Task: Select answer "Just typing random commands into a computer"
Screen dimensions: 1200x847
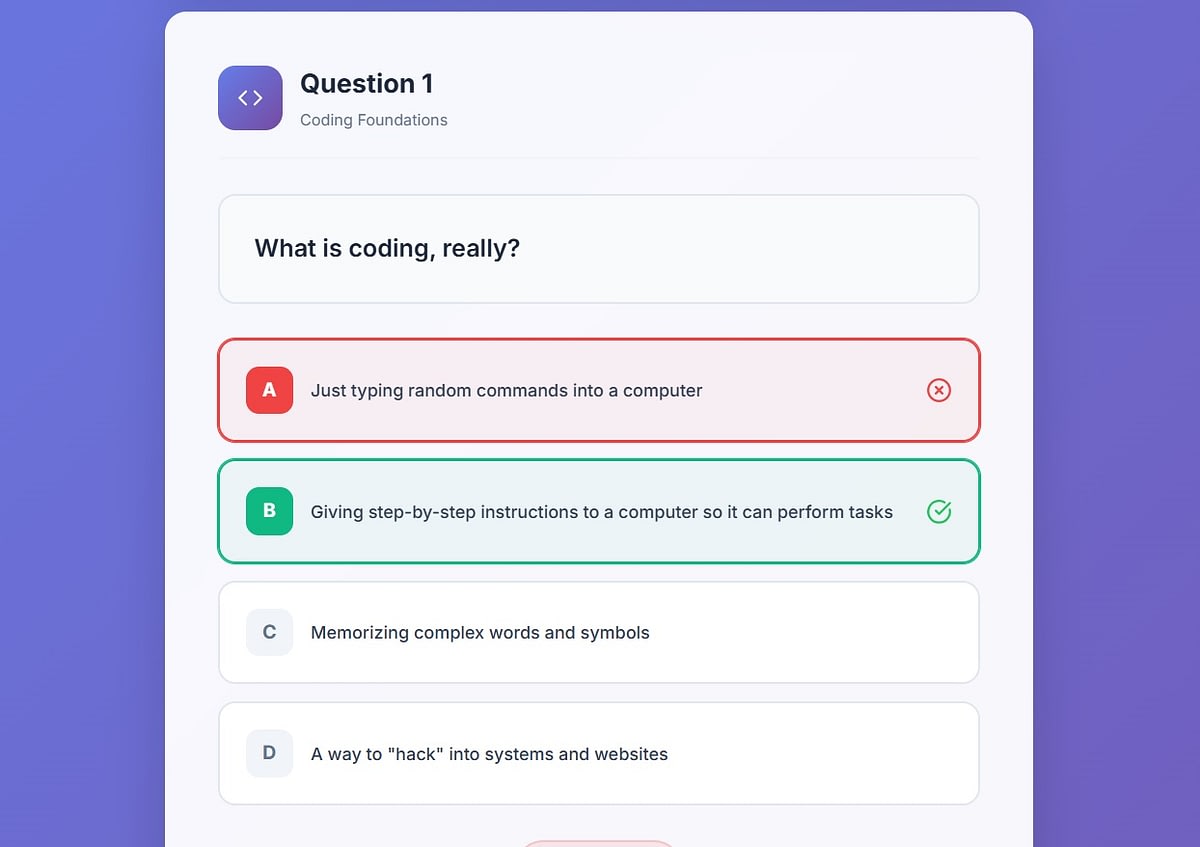Action: click(x=506, y=390)
